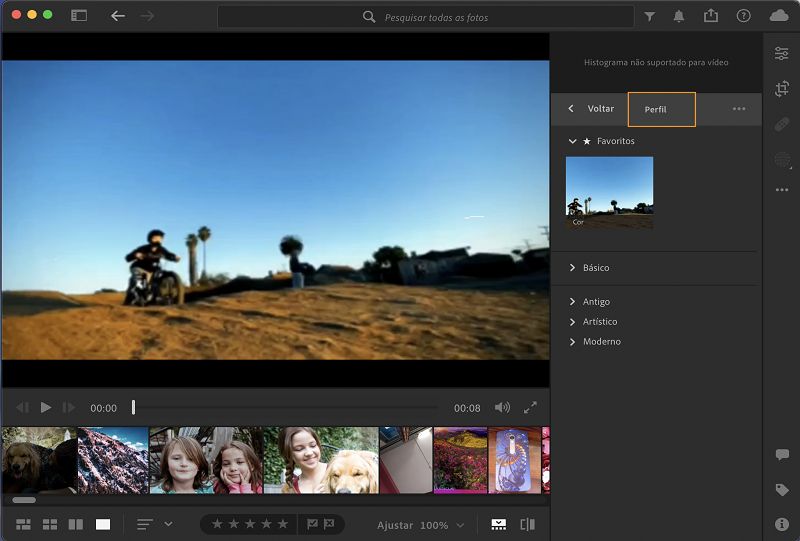Go back using the left arrow

pyautogui.click(x=118, y=16)
